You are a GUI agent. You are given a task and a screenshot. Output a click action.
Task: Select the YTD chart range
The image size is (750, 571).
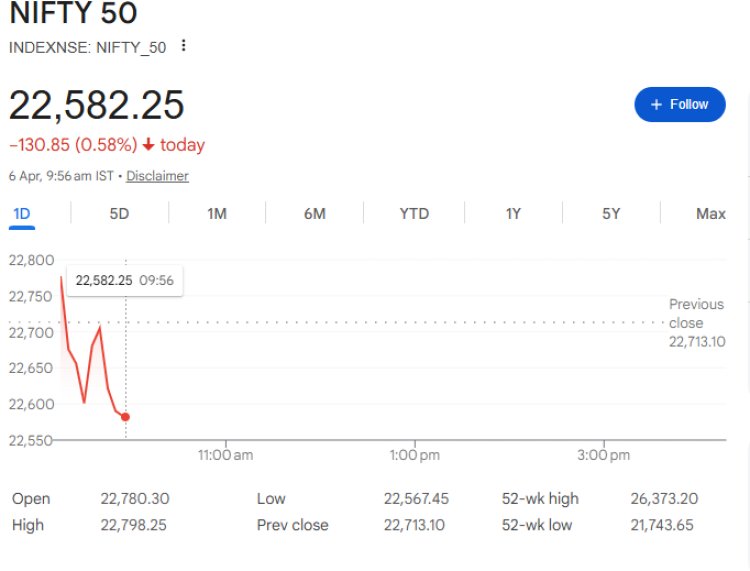414,213
